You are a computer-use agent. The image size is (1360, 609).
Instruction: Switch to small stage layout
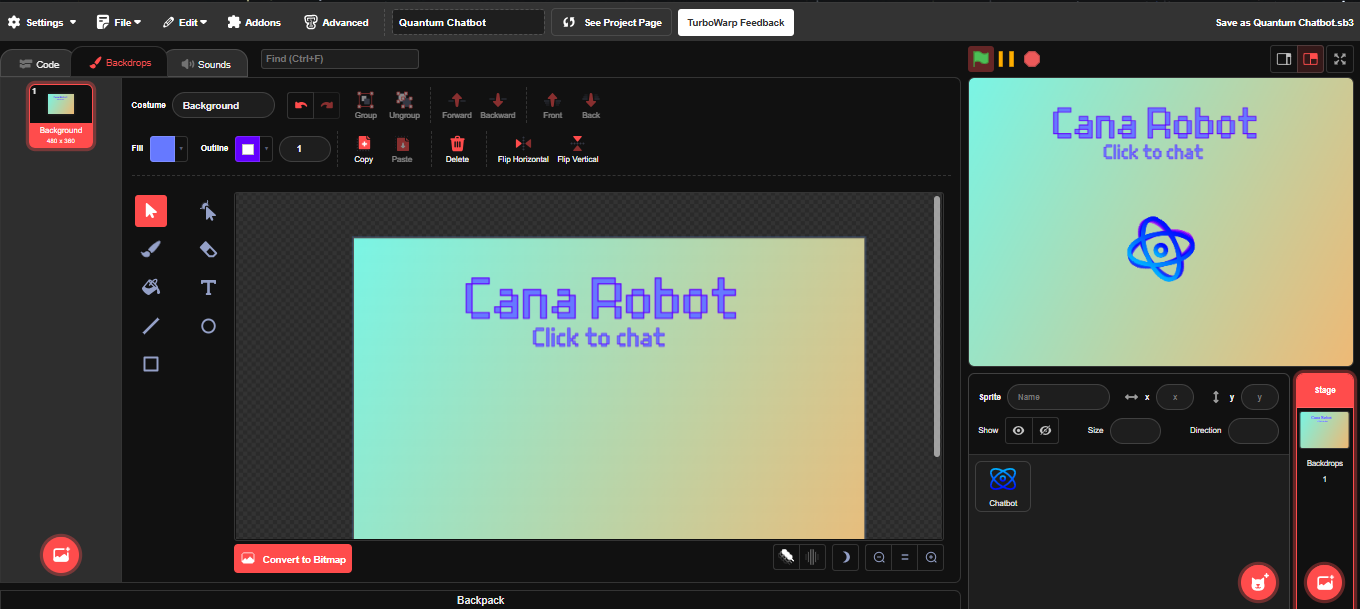1283,59
